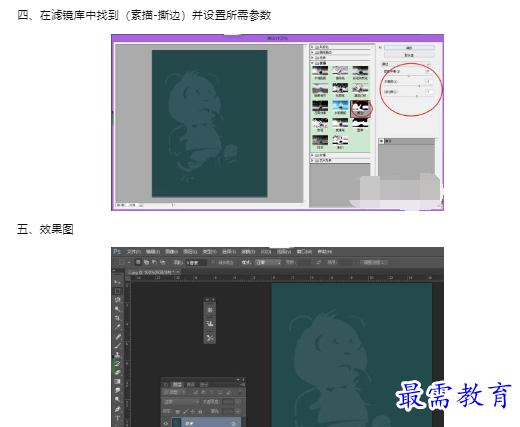Toggle lock image pixels brush icon
The image size is (520, 427).
[x=185, y=412]
